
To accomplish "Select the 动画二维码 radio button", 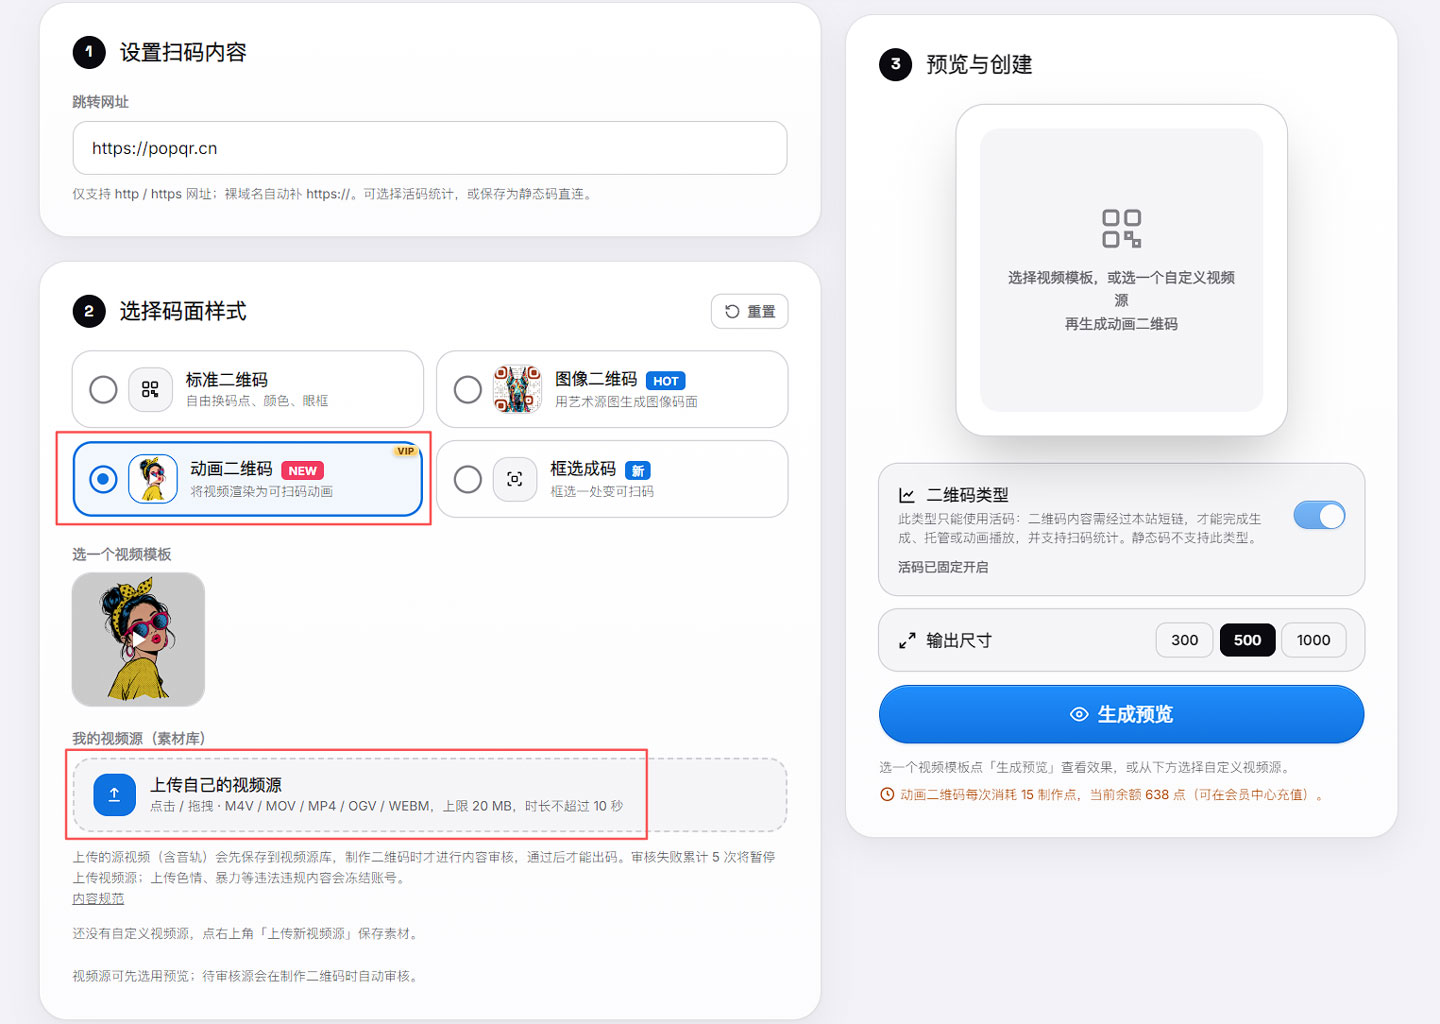I will pos(103,479).
